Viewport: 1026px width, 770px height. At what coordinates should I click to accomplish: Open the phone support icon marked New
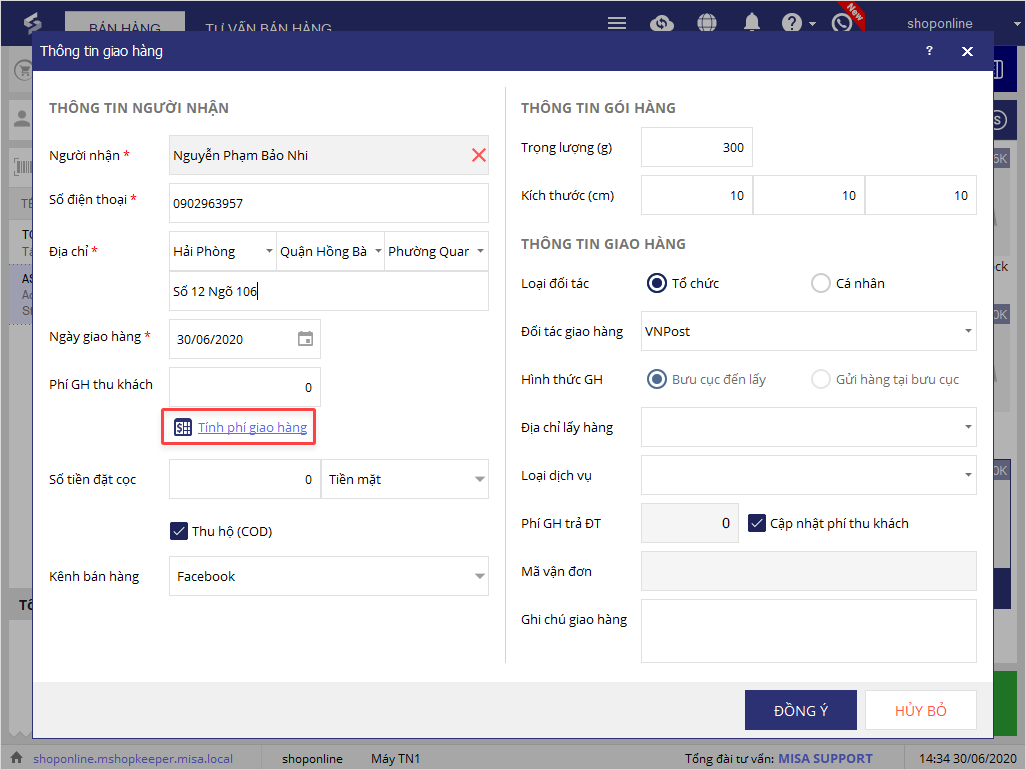point(842,23)
